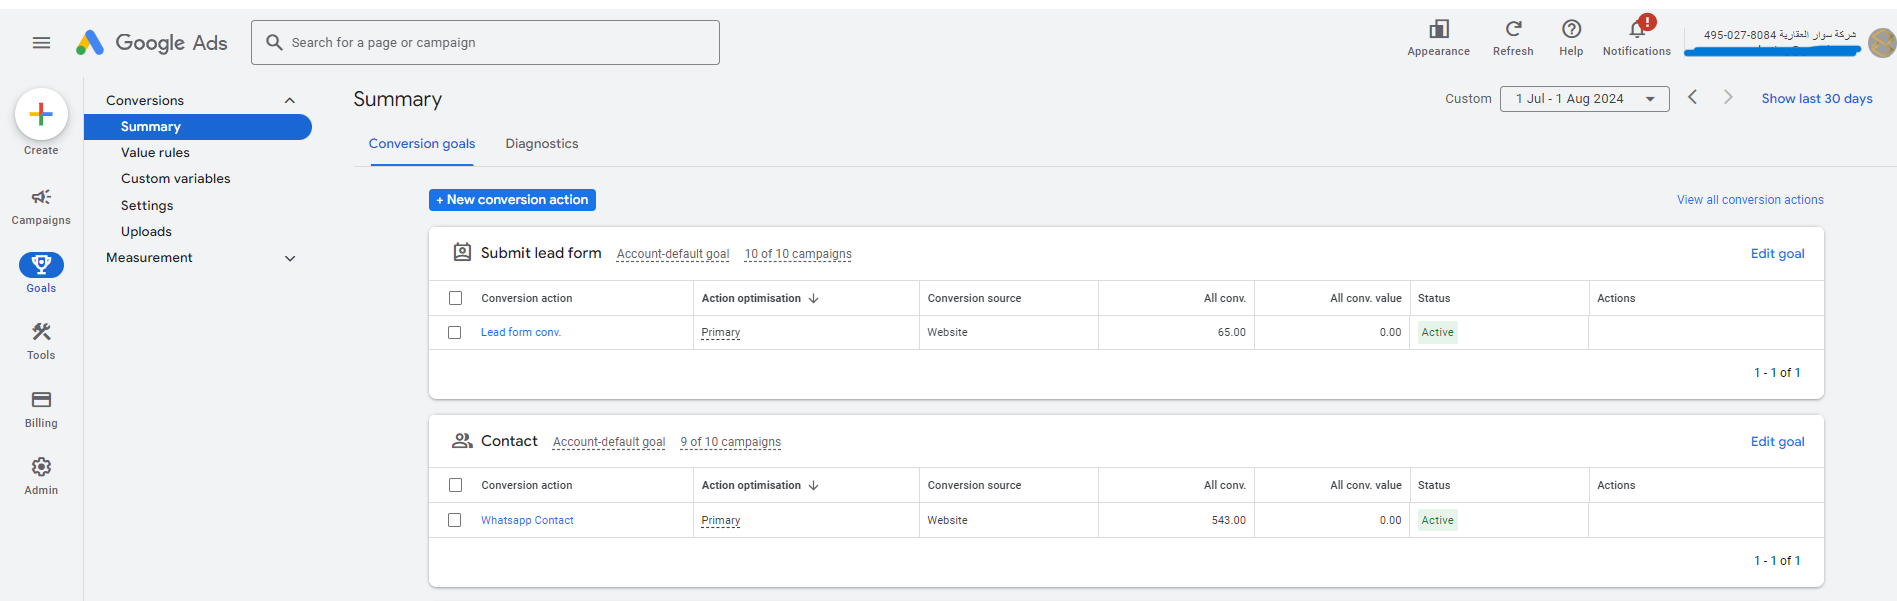Screen dimensions: 1897x601
Task: Click New conversion action button
Action: tap(512, 200)
